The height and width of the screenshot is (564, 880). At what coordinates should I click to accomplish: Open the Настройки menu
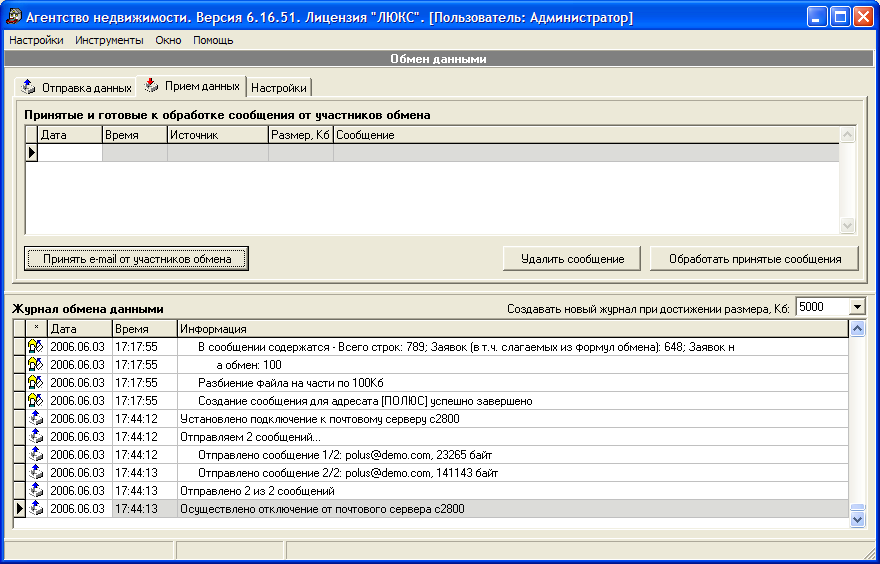click(36, 40)
